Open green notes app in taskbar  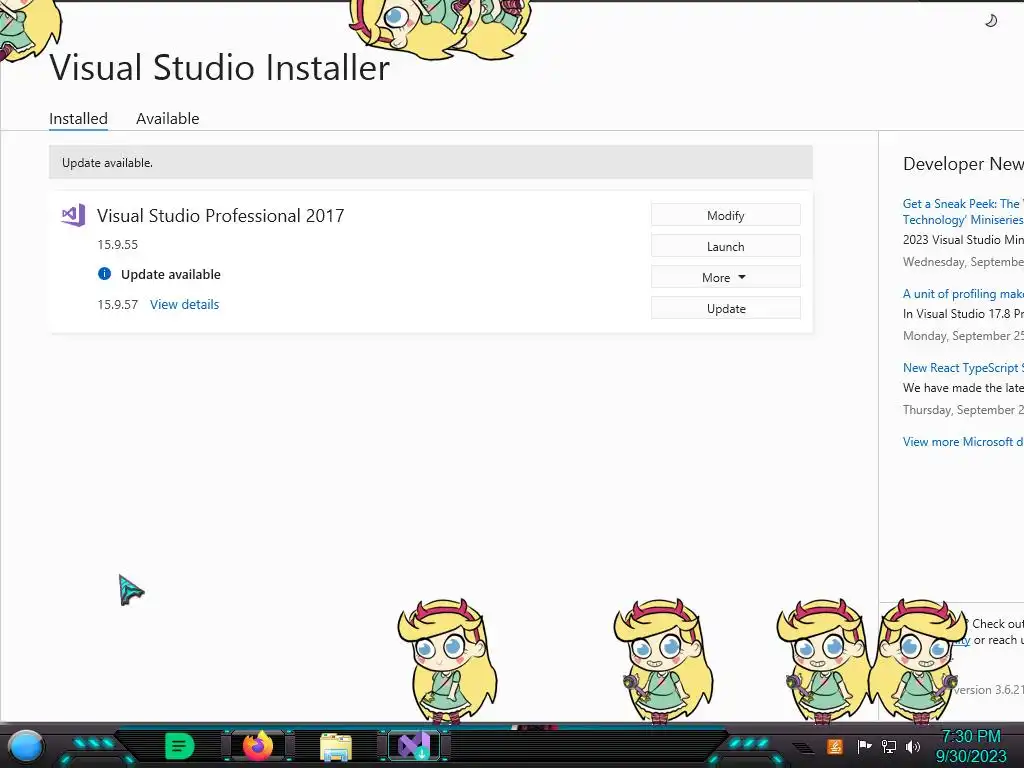180,746
